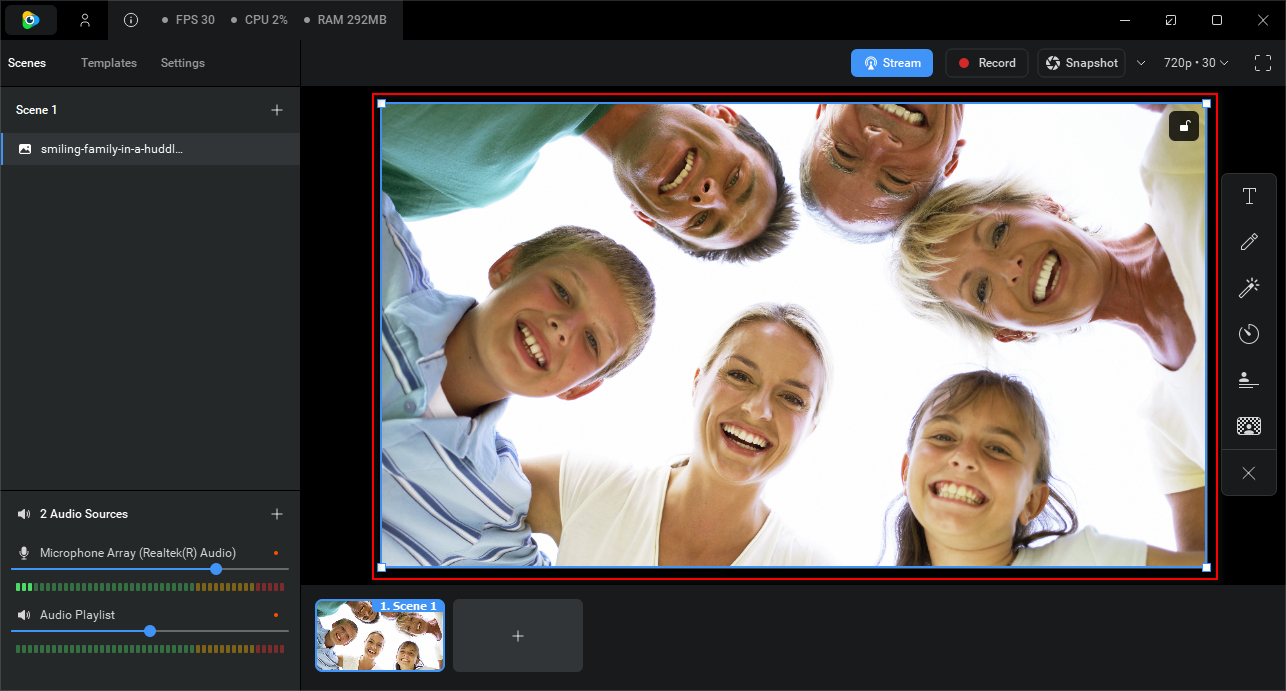Image resolution: width=1286 pixels, height=691 pixels.
Task: Click the Scene 1 header label
Action: tap(37, 110)
